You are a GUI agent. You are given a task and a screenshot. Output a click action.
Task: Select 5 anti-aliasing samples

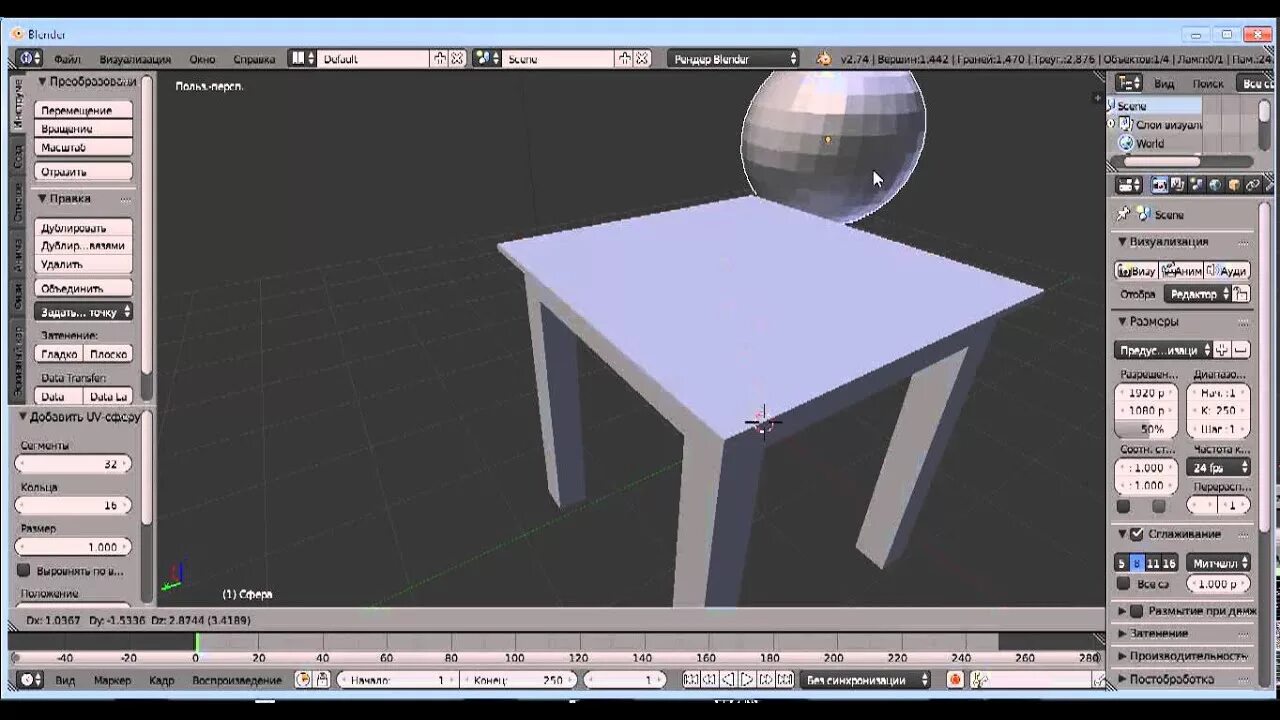click(x=1122, y=563)
